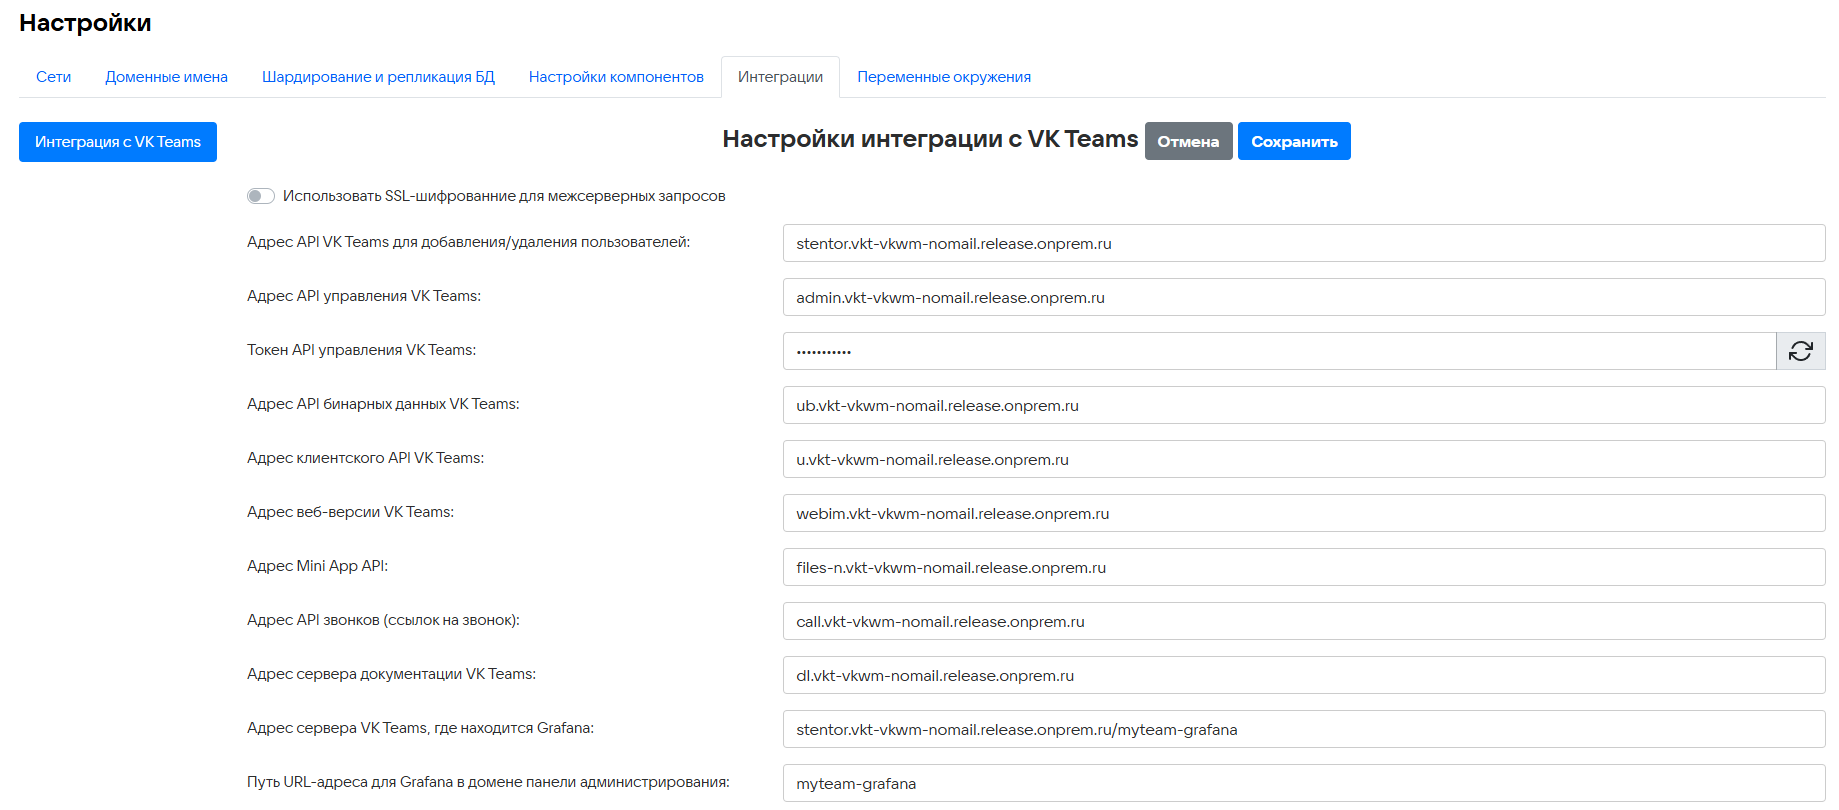Select the Интеграции tab
Screen dimensions: 1839x810
pos(780,77)
